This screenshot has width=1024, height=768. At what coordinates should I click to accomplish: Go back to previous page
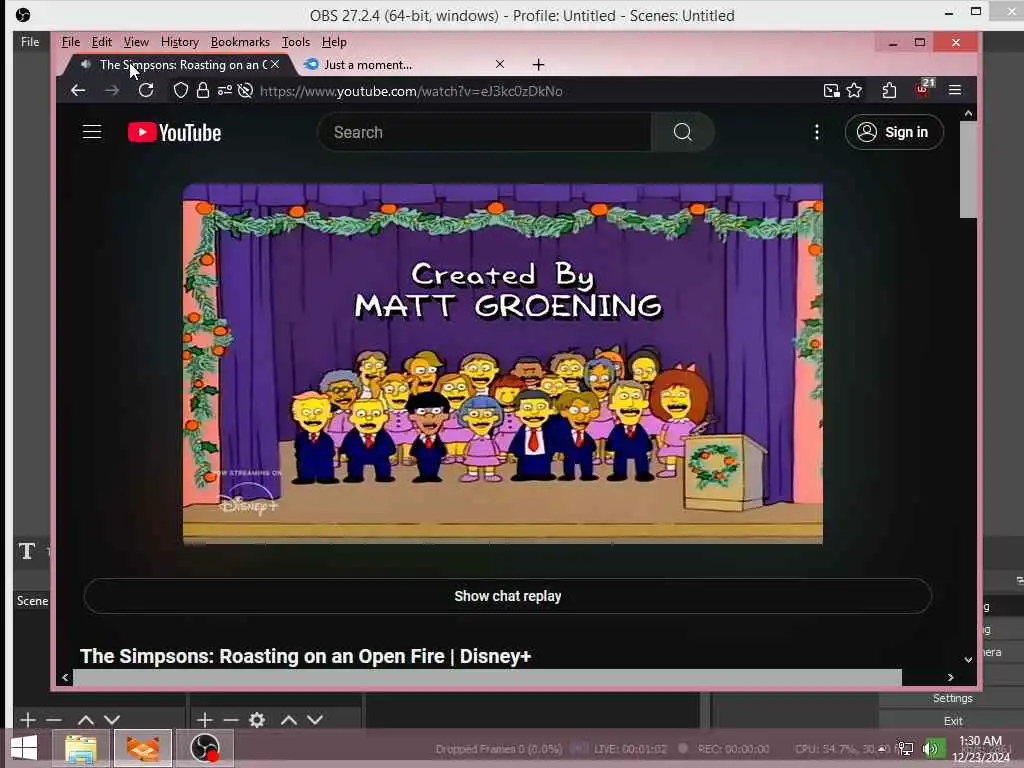(78, 91)
